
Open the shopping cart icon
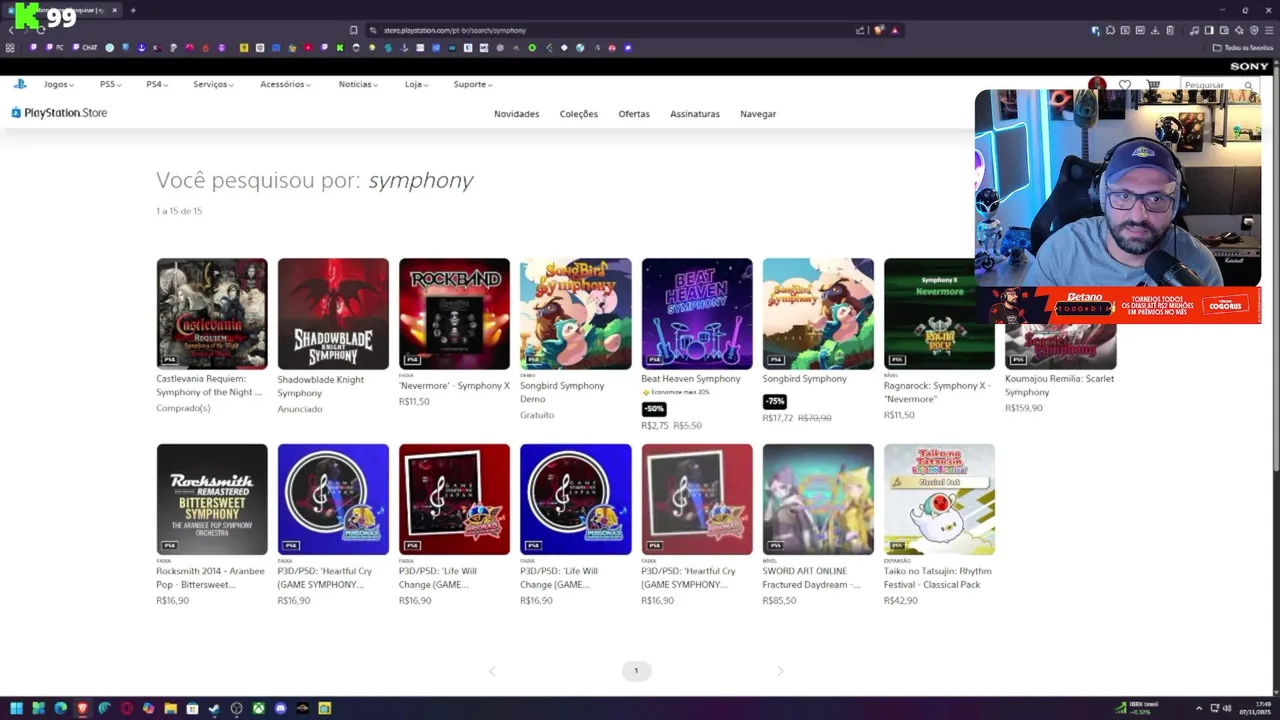click(x=1153, y=85)
